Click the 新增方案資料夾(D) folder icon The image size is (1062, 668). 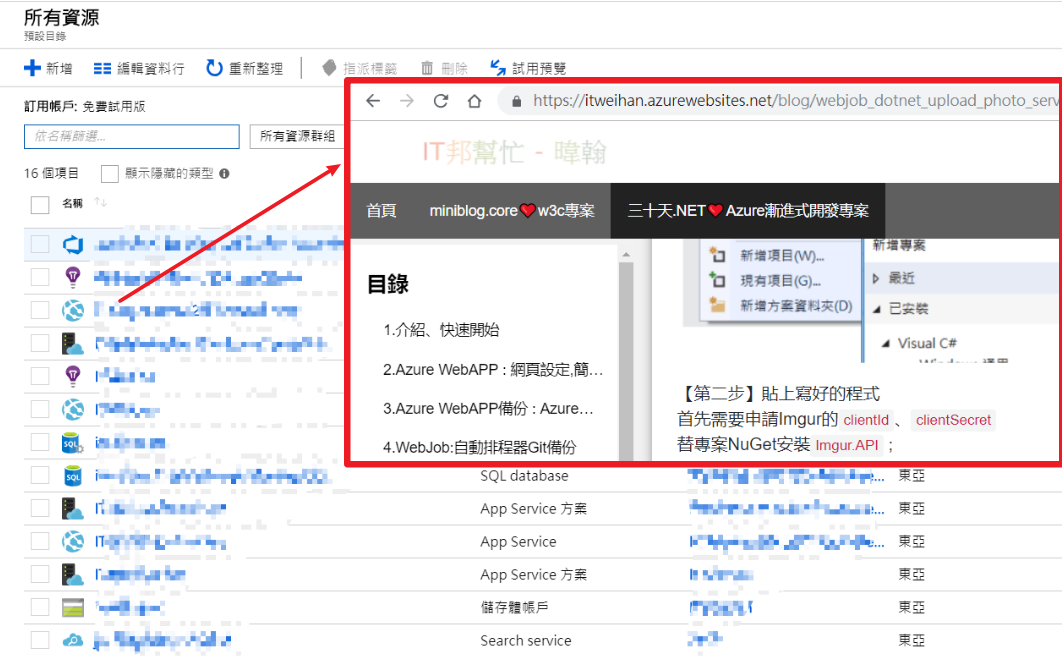[x=717, y=306]
